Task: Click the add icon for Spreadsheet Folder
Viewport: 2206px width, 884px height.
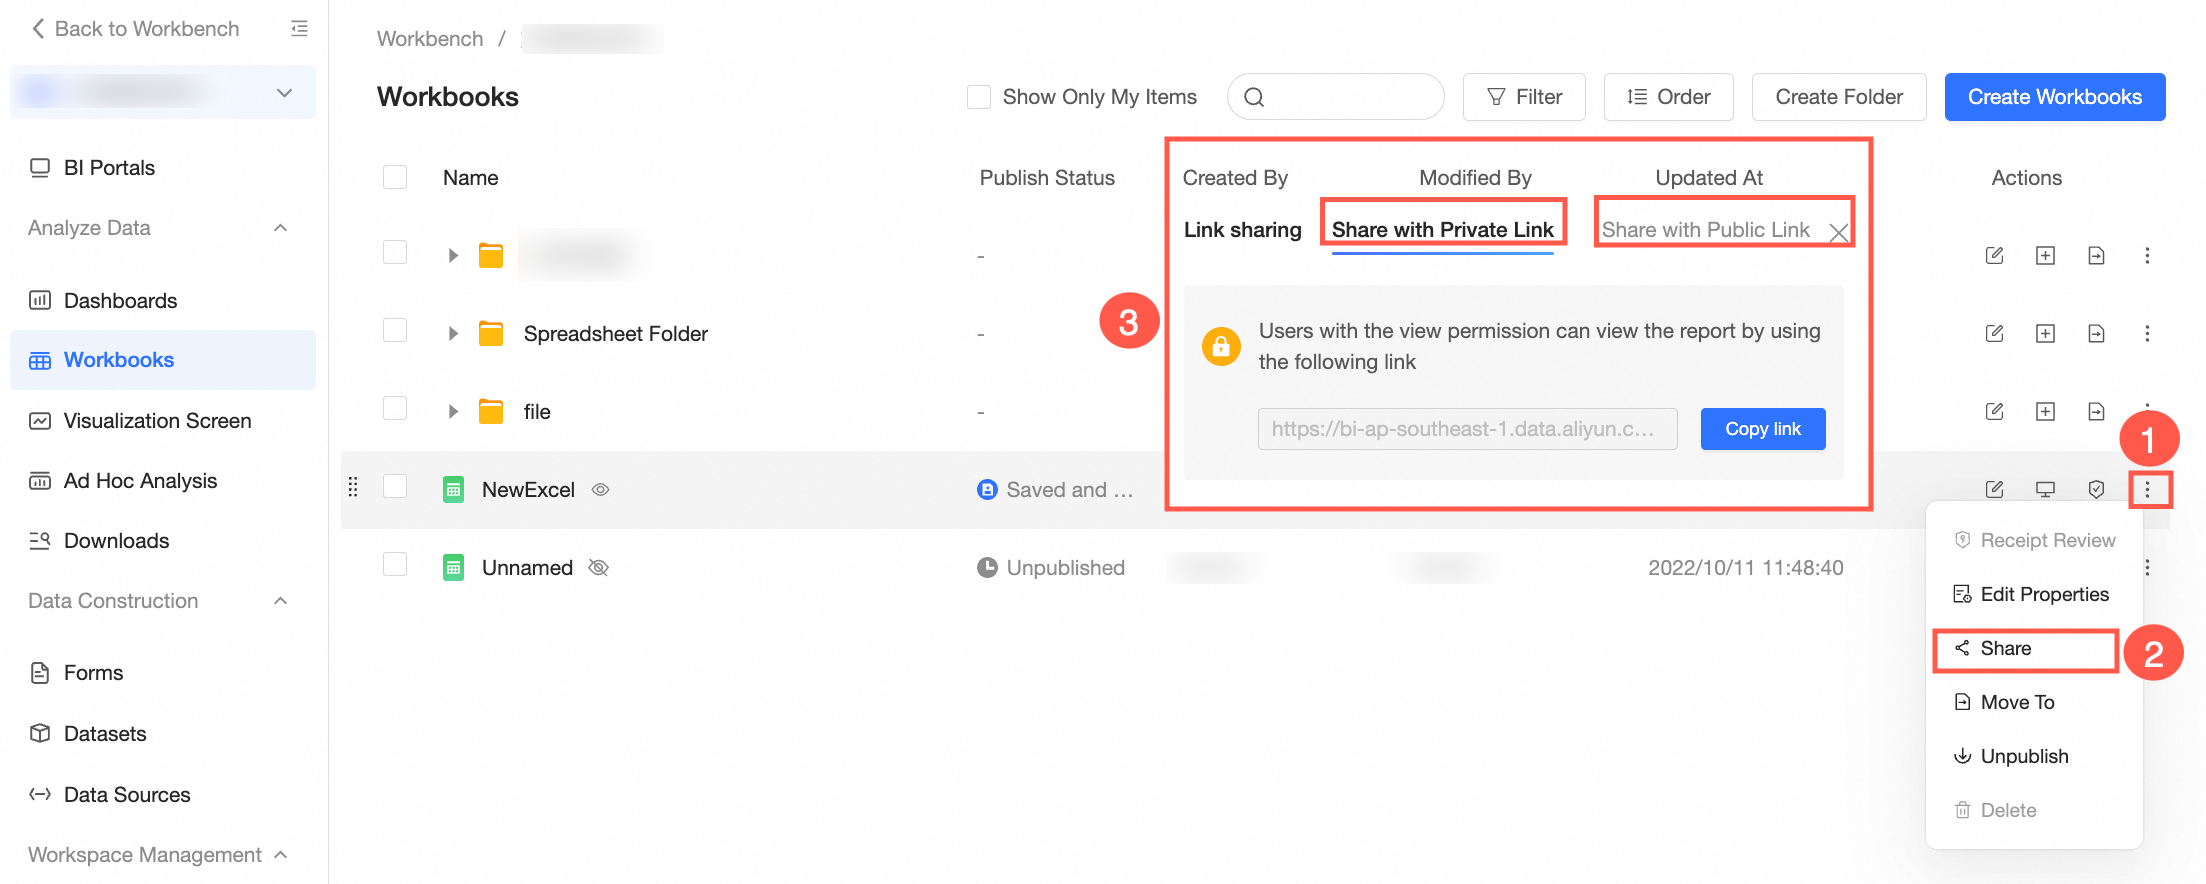Action: point(2045,333)
